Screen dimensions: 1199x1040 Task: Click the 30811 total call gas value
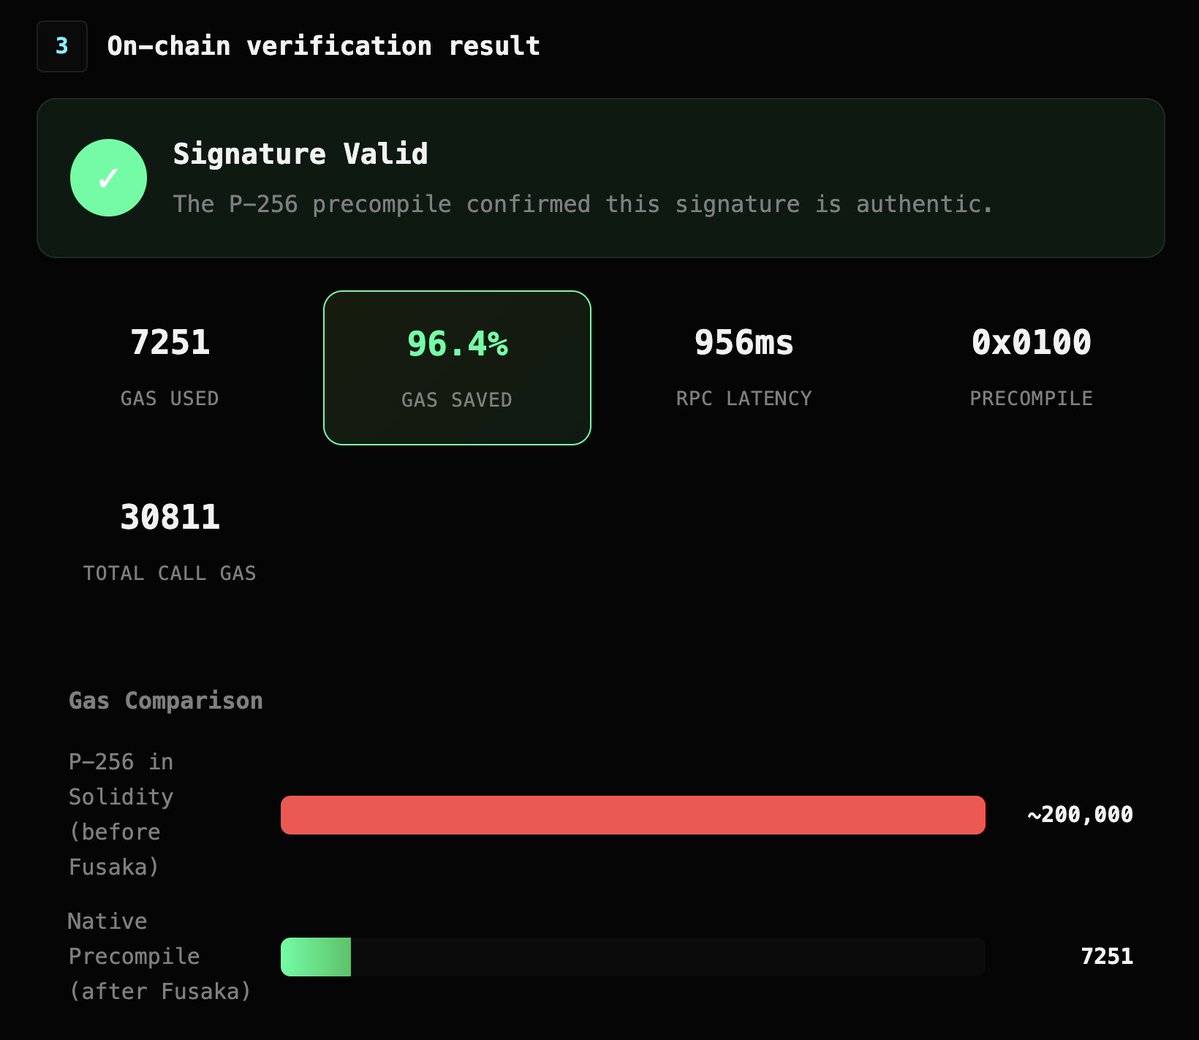[170, 517]
